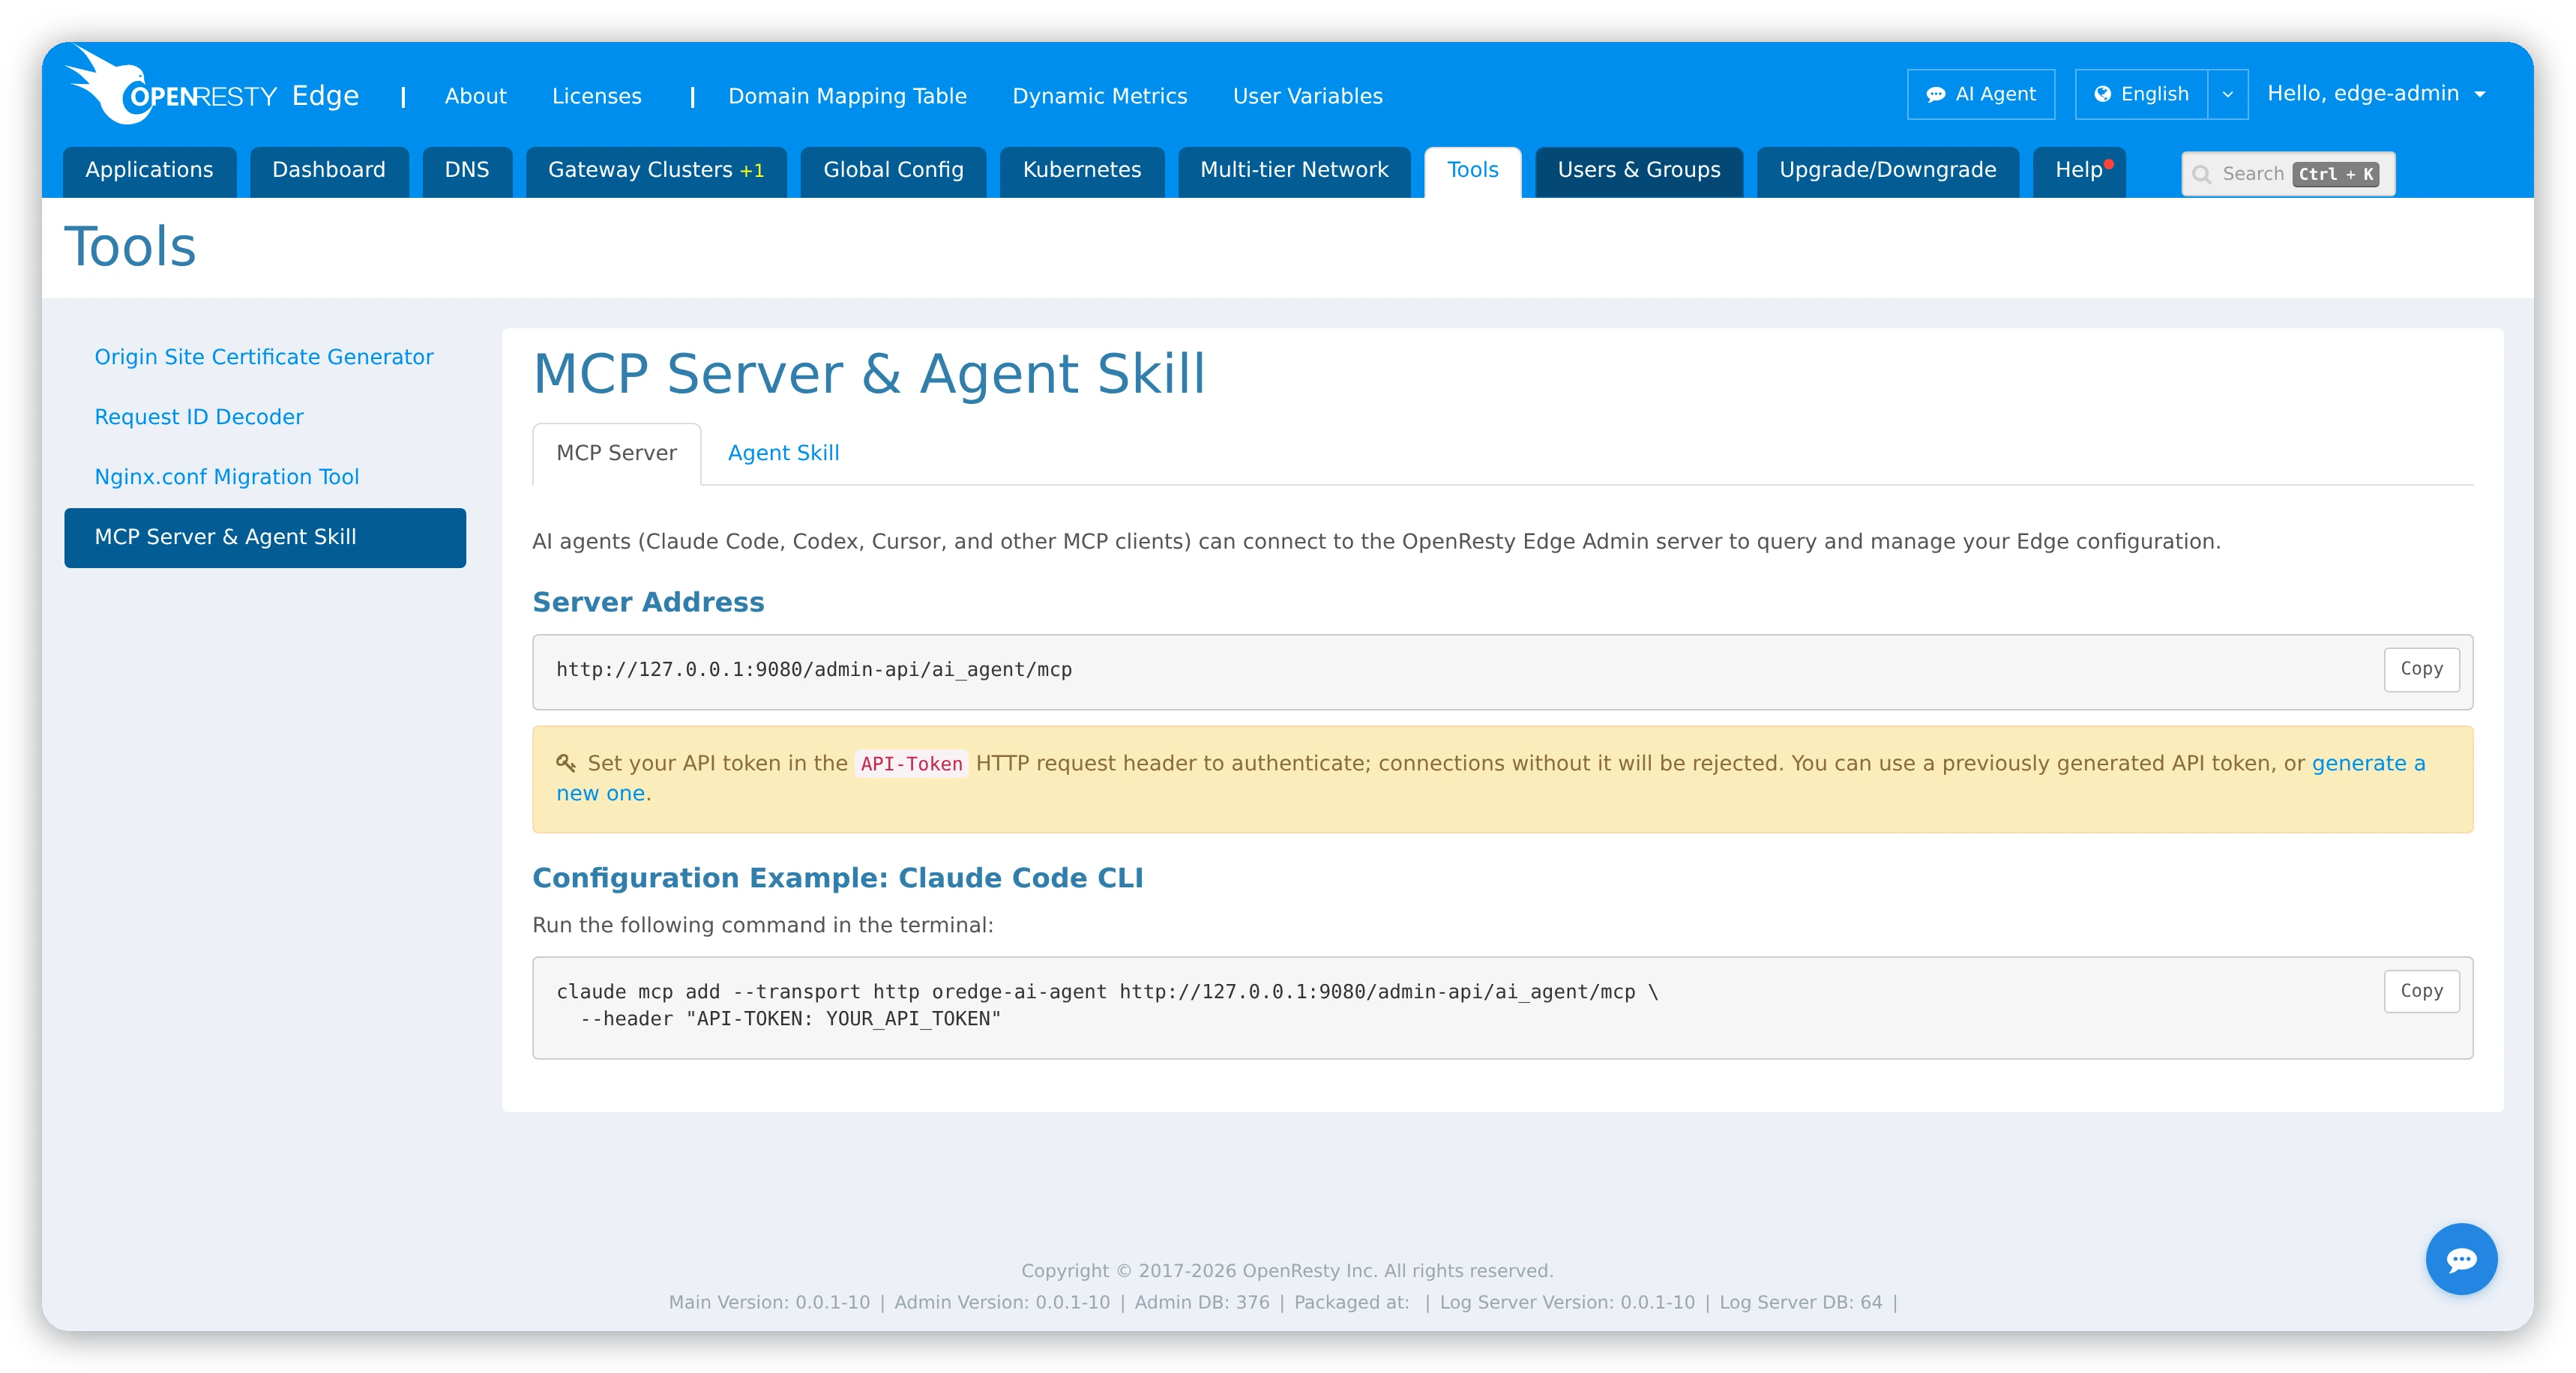This screenshot has height=1373, width=2576.
Task: Open Dynamic Metrics
Action: pos(1099,96)
